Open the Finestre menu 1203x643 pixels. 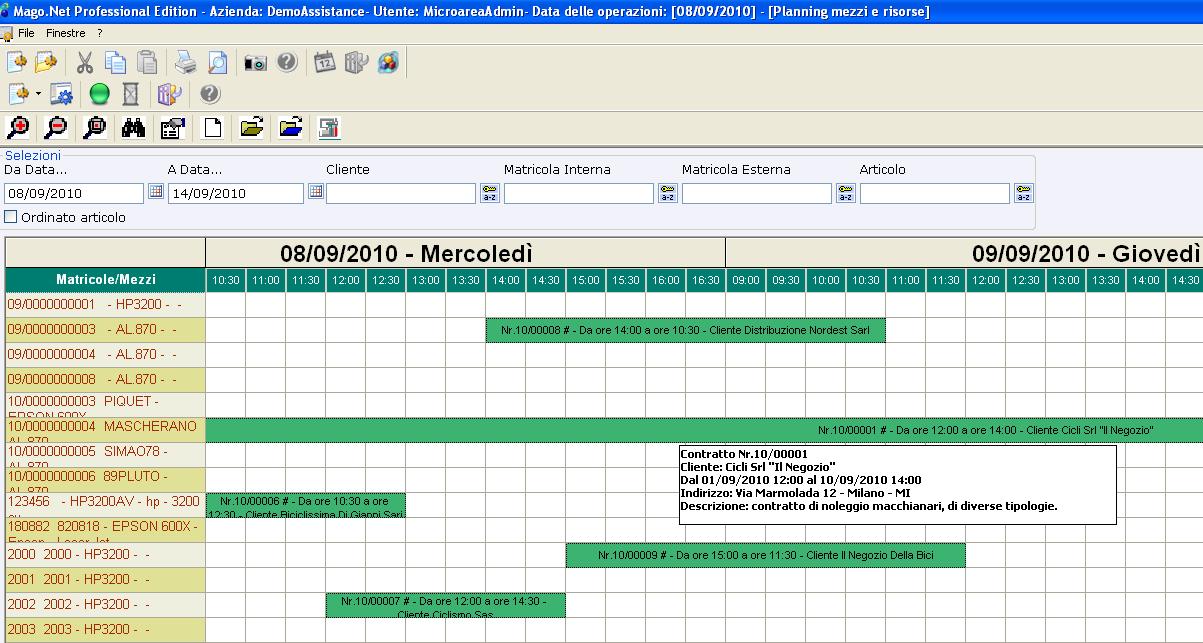(66, 33)
